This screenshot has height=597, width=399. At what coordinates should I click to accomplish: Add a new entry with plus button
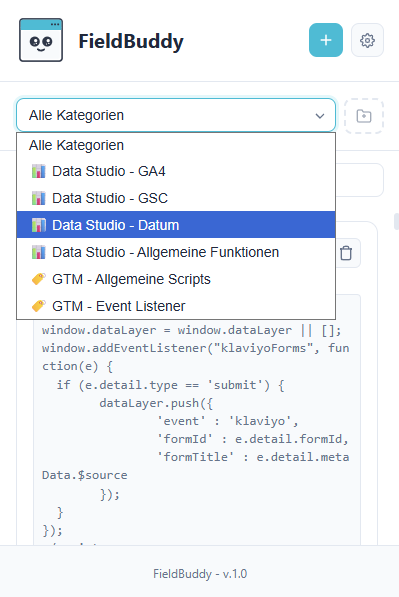(326, 40)
